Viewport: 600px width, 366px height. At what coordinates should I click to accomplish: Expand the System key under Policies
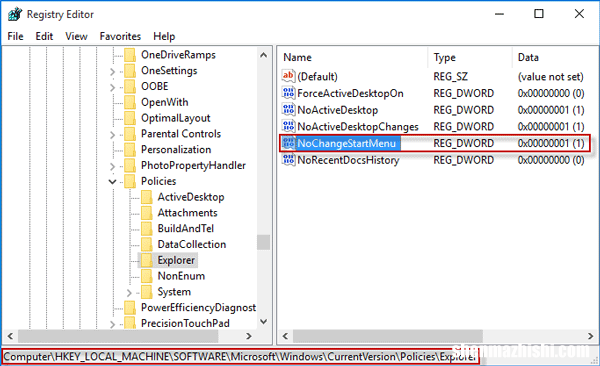coord(129,293)
